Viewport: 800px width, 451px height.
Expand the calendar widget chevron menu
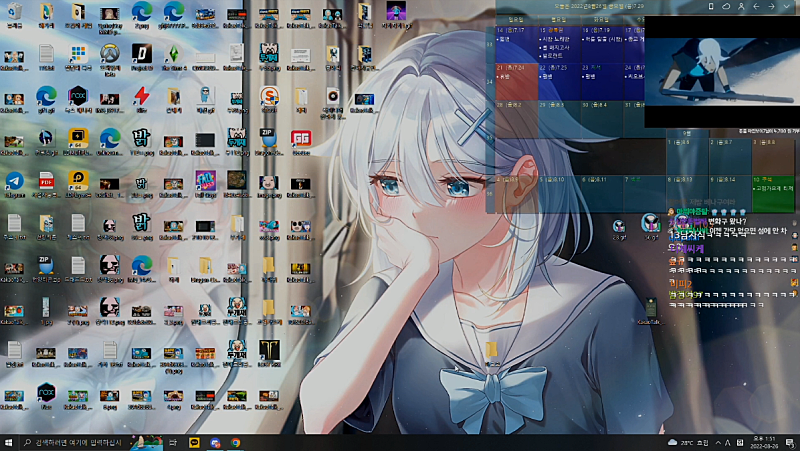[787, 6]
